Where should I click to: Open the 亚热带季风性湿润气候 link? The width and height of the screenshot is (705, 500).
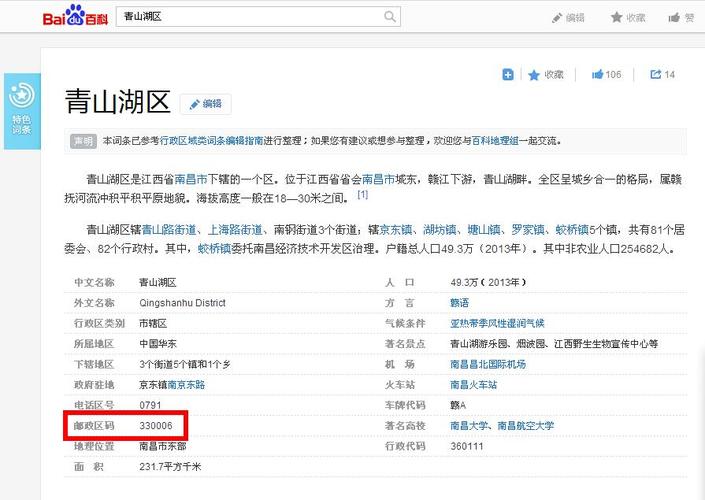(497, 323)
